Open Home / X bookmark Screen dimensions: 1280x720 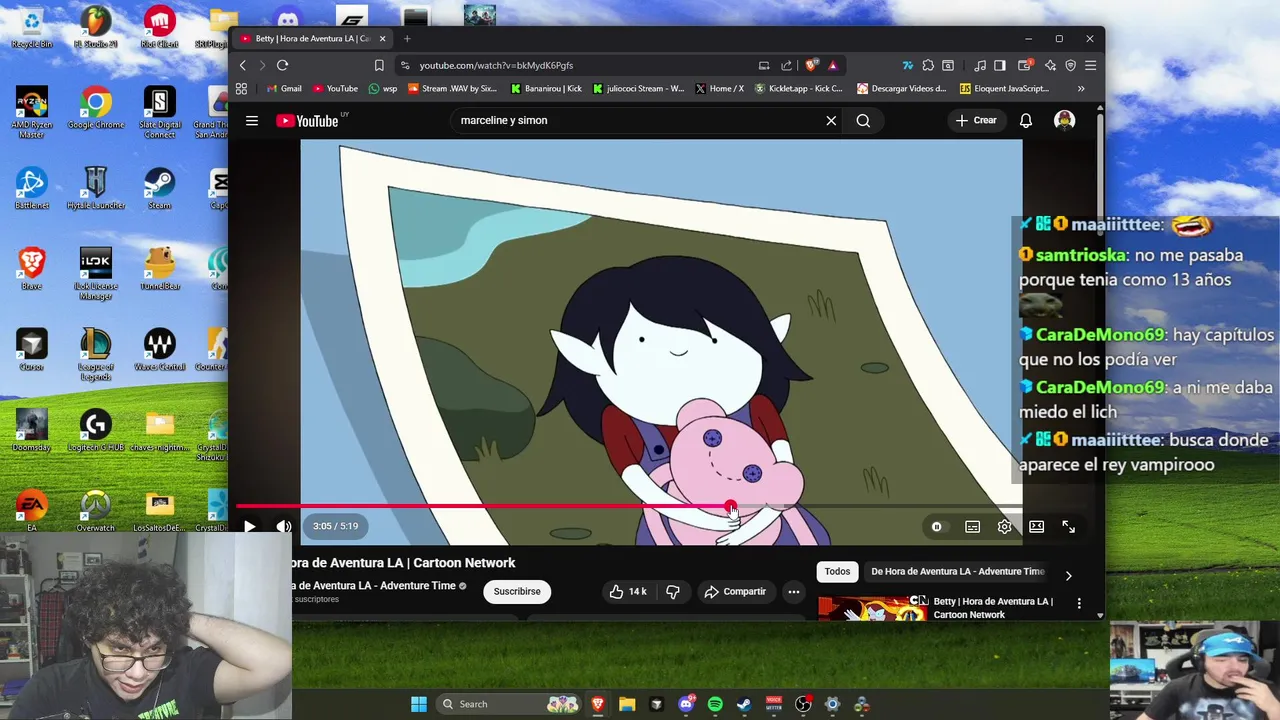(x=720, y=88)
